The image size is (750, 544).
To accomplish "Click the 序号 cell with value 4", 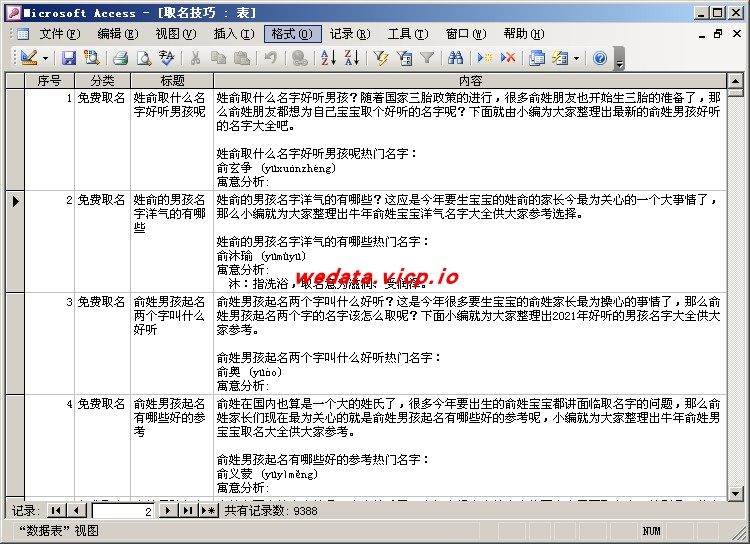I will (49, 445).
